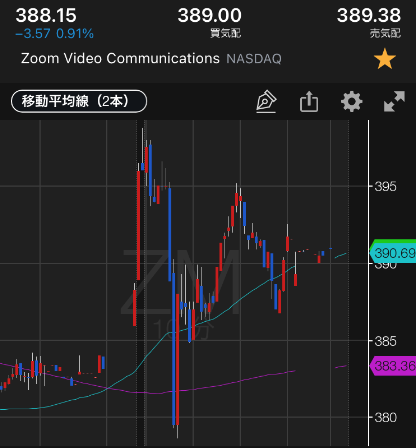Viewport: 416px width, 448px height.
Task: Click the 385 price axis label
Action: [x=385, y=341]
